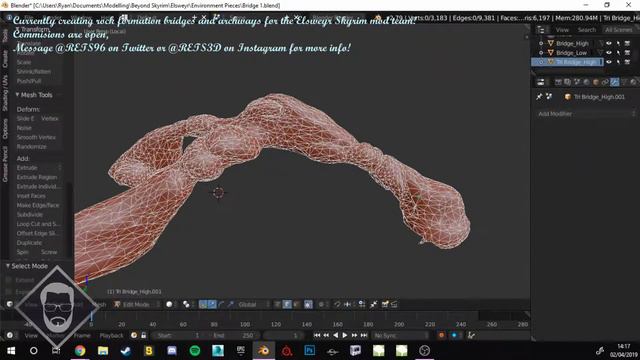The image size is (640, 360).
Task: Select the translate manipulator arrow icon
Action: pyautogui.click(x=212, y=304)
